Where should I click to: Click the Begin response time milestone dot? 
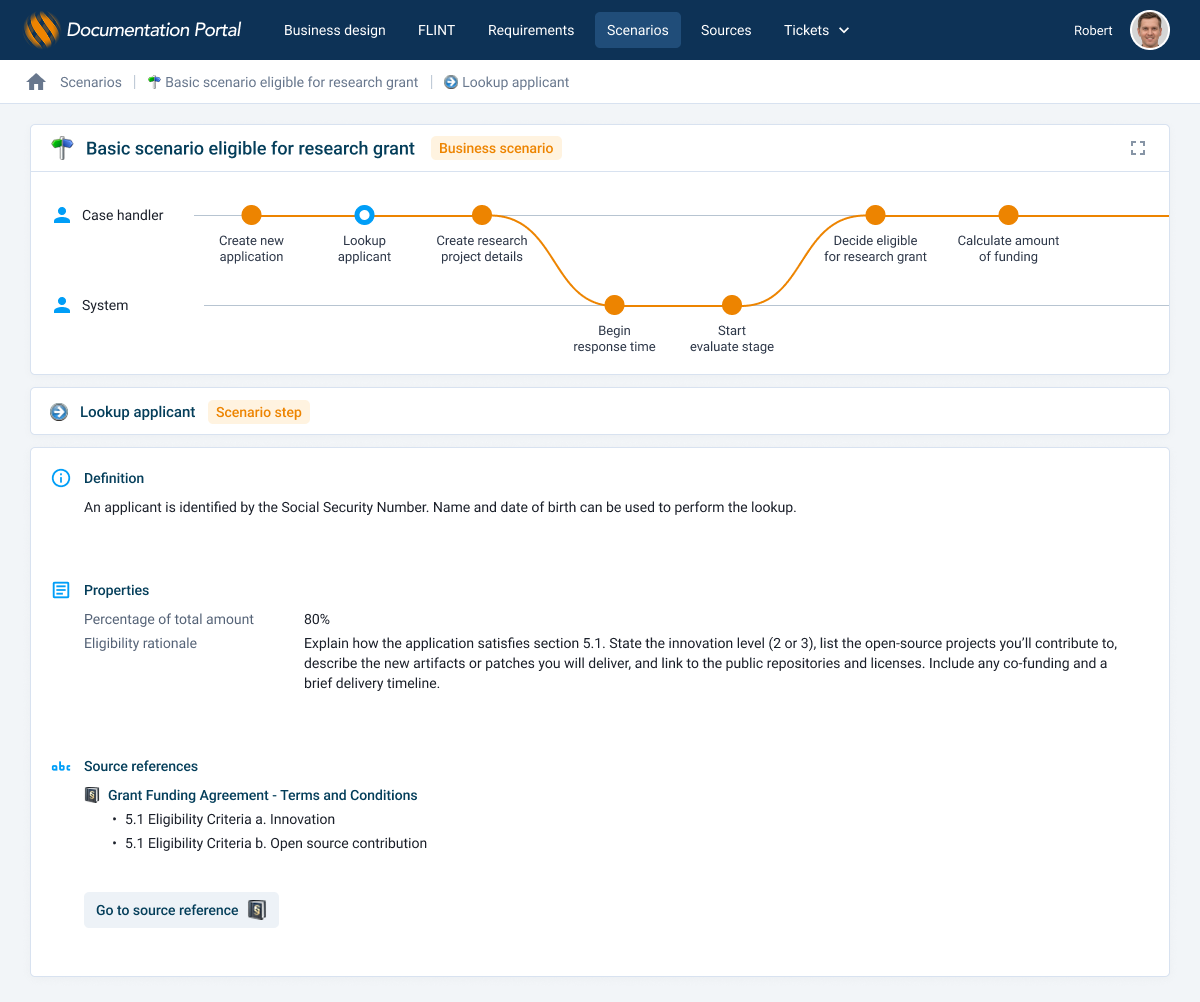click(x=614, y=304)
